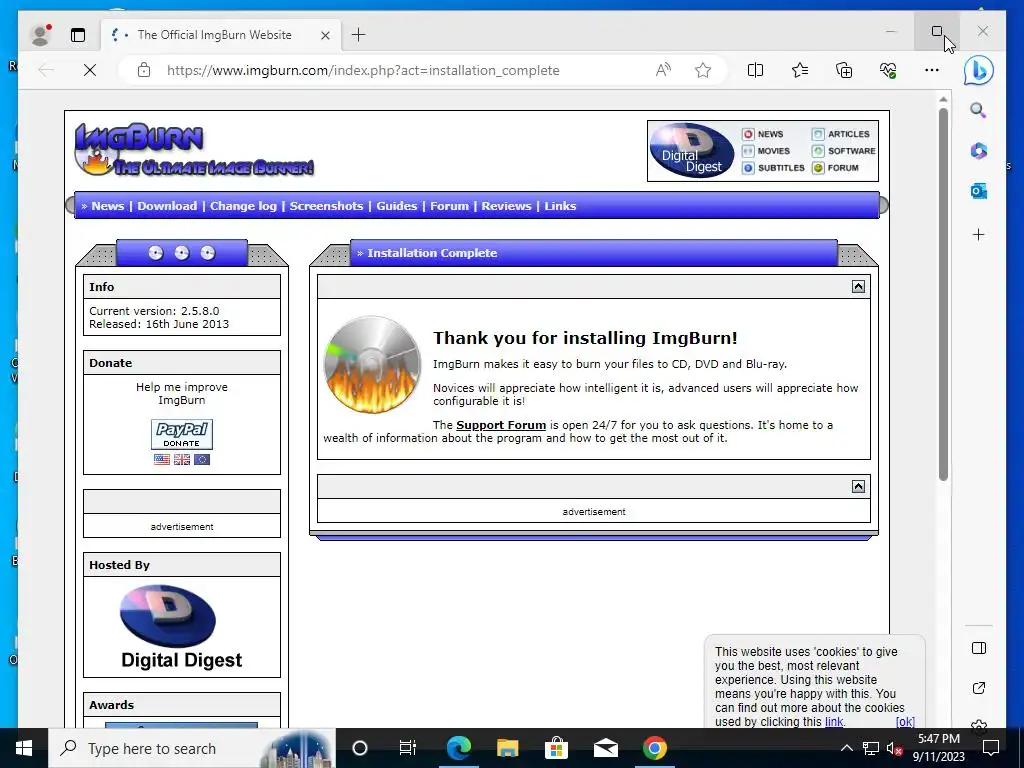Click the ImgBurn flaming disc image
Viewport: 1024px width, 768px height.
(372, 364)
